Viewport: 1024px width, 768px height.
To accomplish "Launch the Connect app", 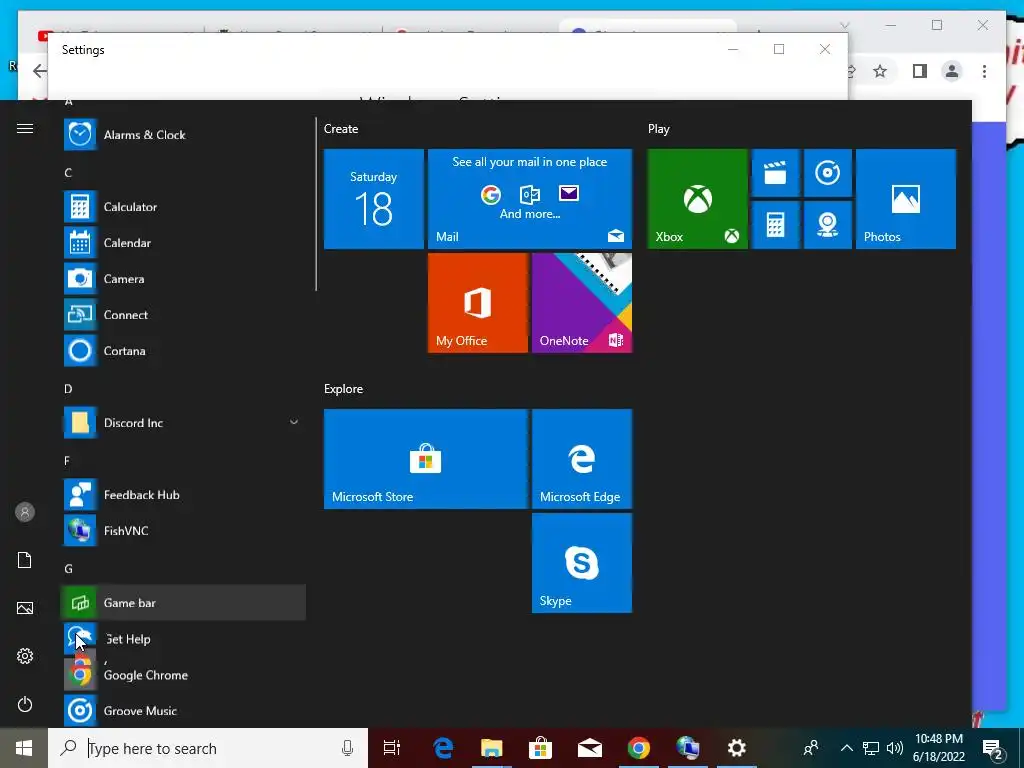I will coord(183,315).
